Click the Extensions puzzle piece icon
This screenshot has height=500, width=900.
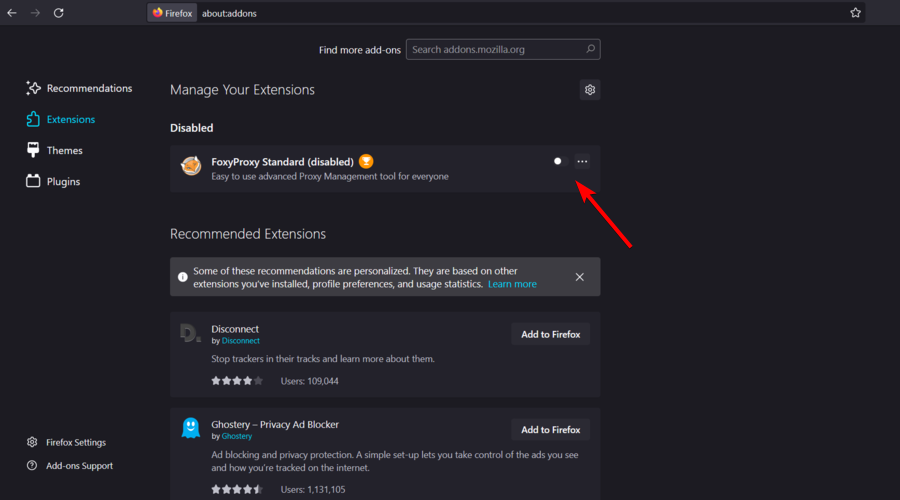[x=33, y=119]
